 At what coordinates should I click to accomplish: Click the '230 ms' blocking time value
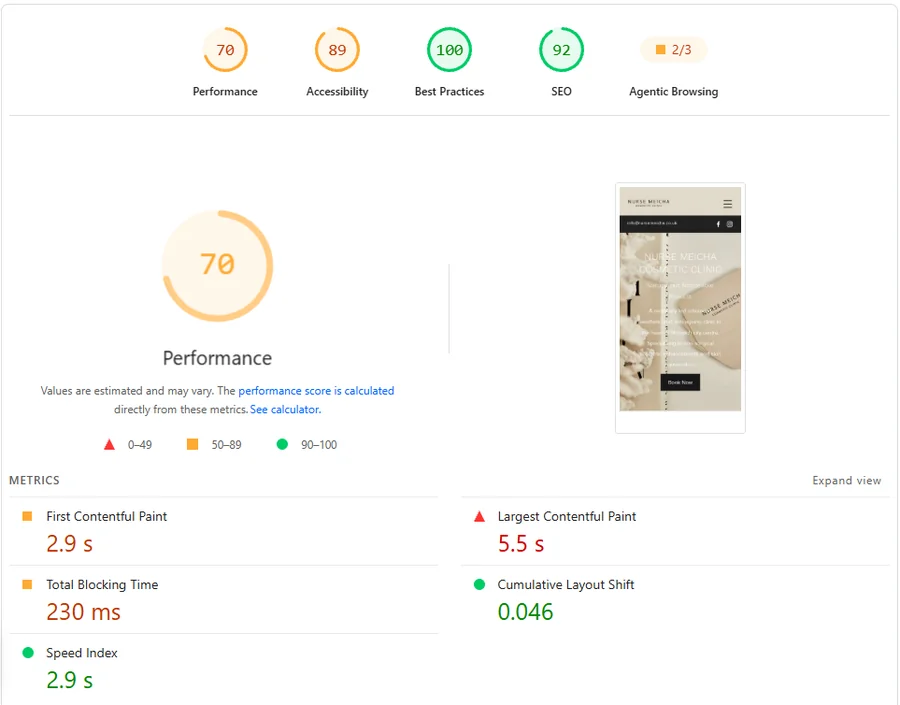[x=83, y=611]
